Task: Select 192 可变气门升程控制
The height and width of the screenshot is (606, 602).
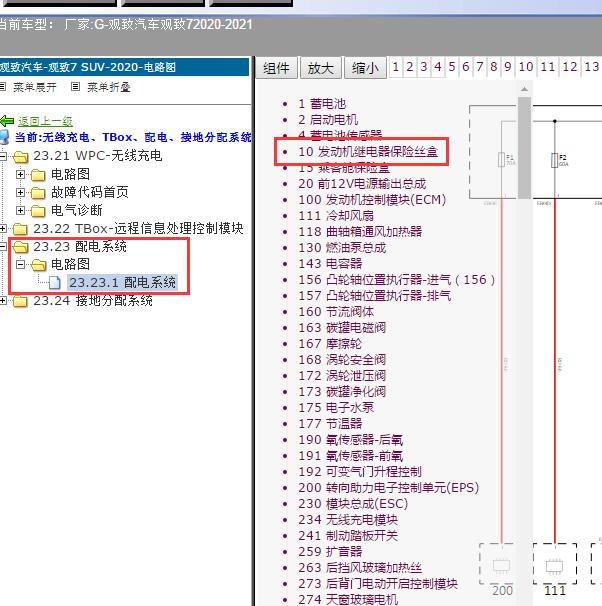Action: click(360, 472)
